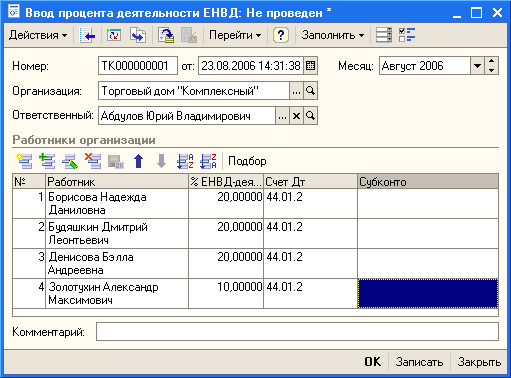This screenshot has height=378, width=511.
Task: Click the 44.01.2 account cell for Денисова
Action: tap(310, 264)
